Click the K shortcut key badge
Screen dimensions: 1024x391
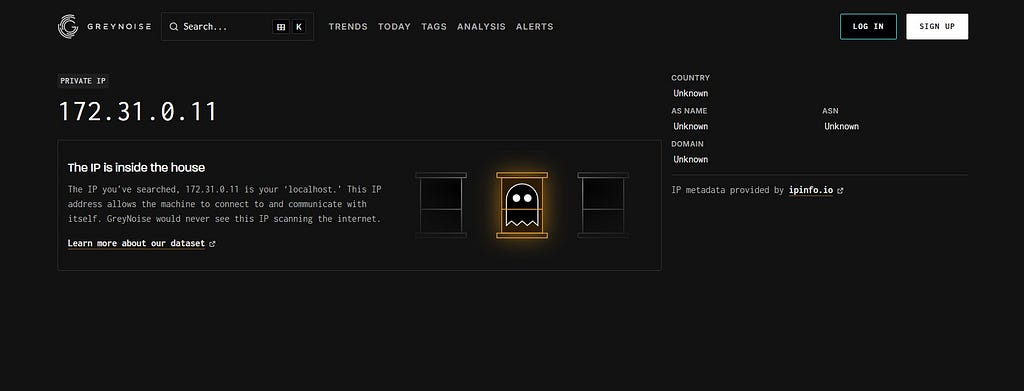click(298, 27)
